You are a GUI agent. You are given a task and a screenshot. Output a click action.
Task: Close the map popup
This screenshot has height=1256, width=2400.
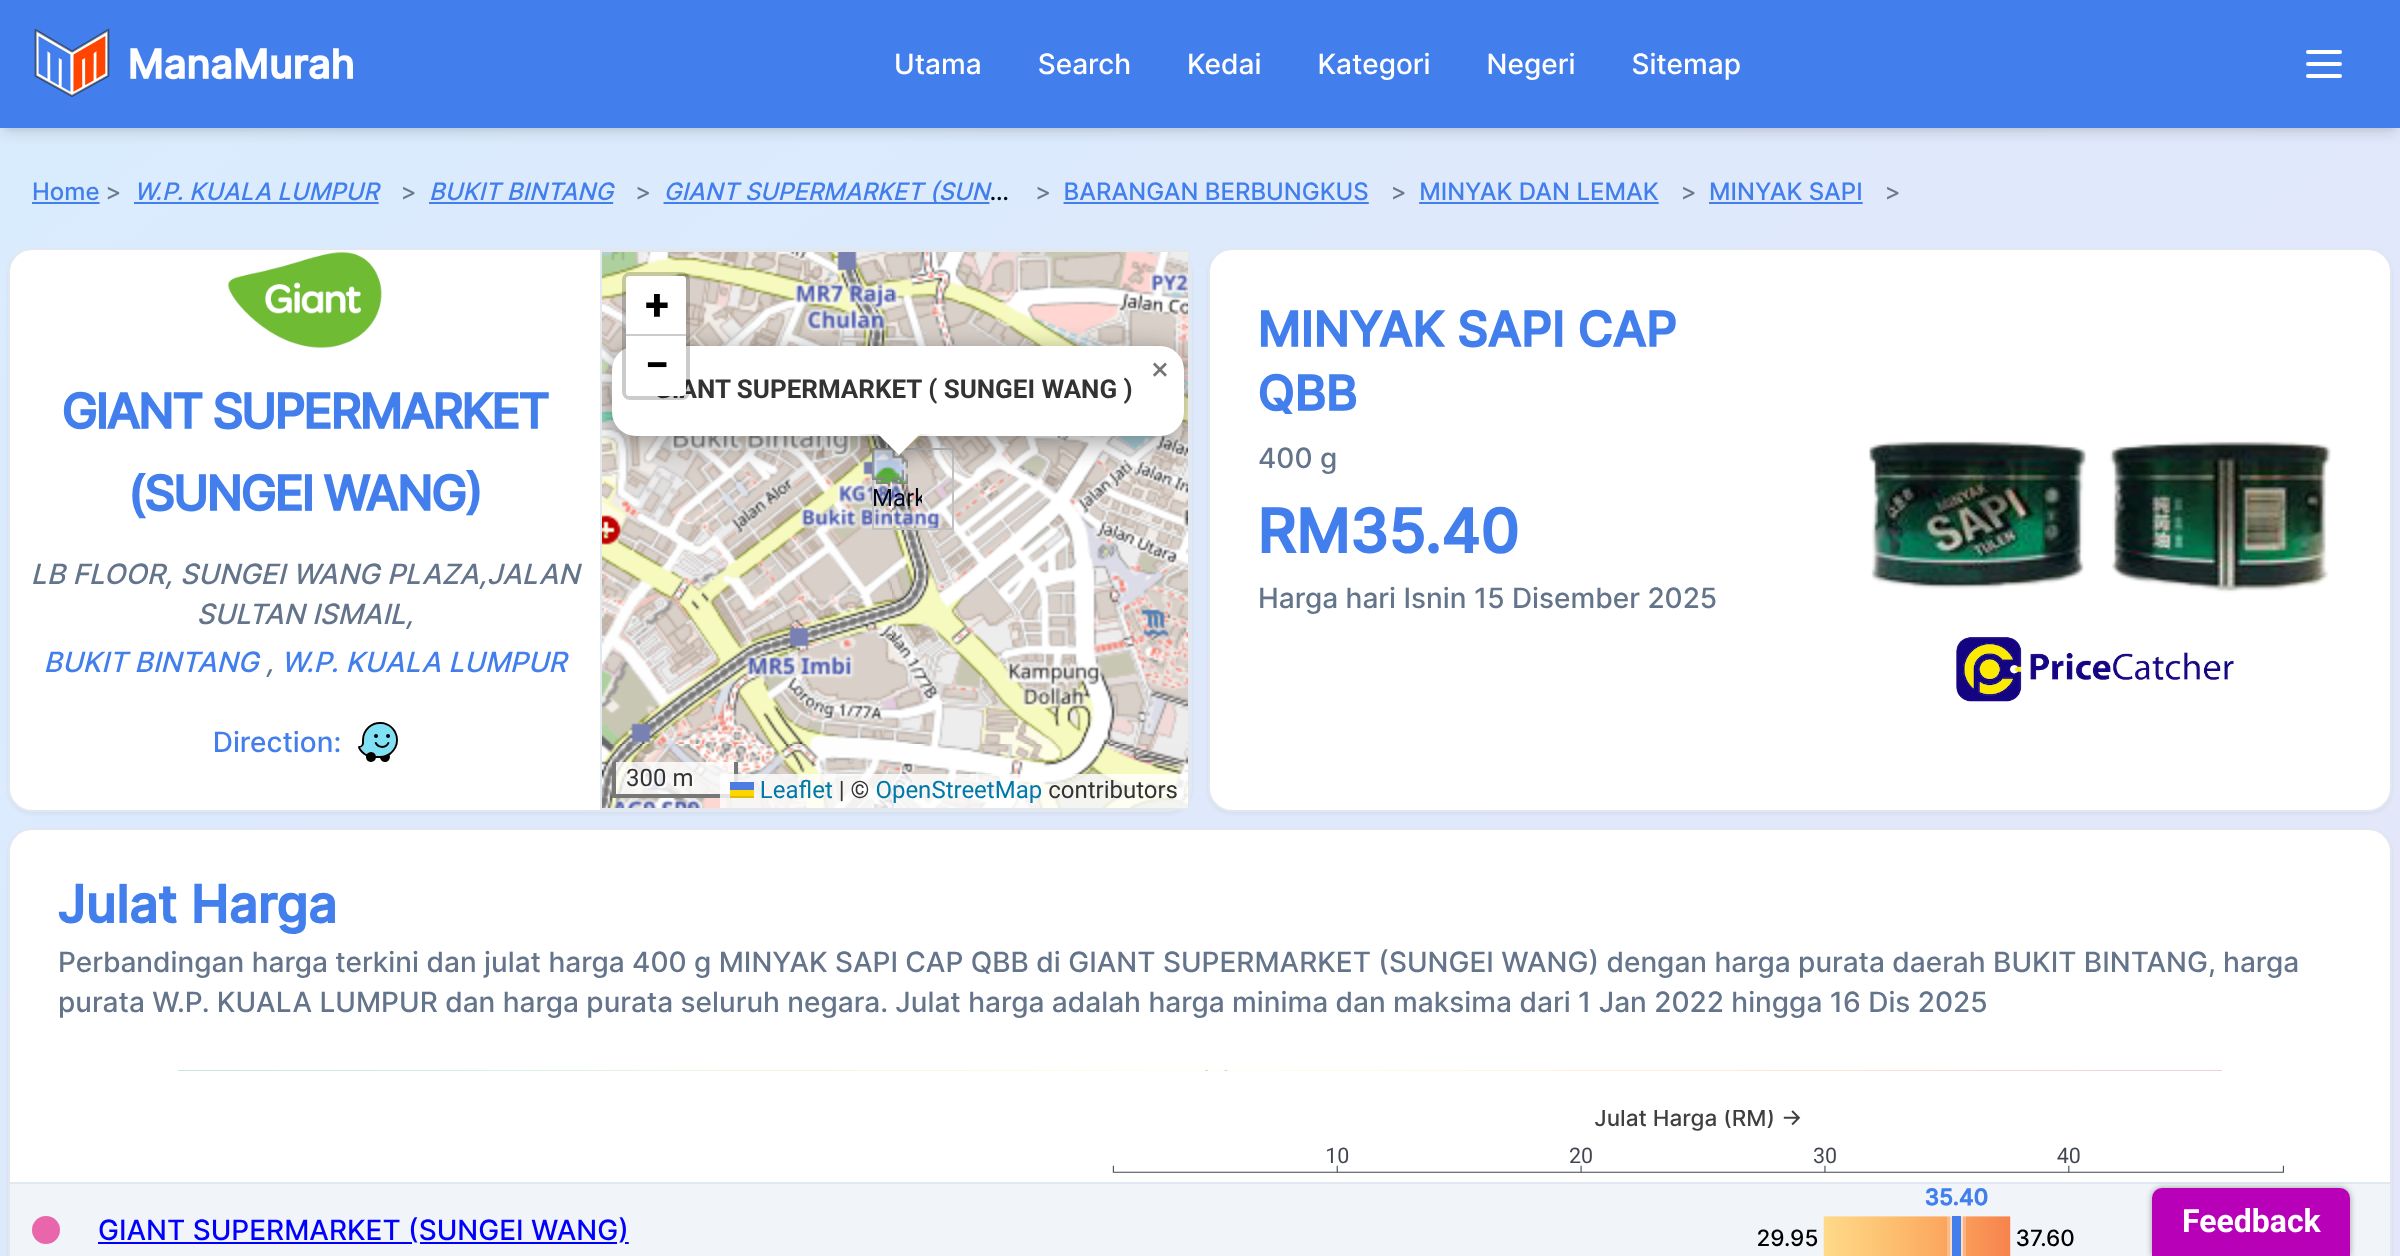pos(1159,370)
